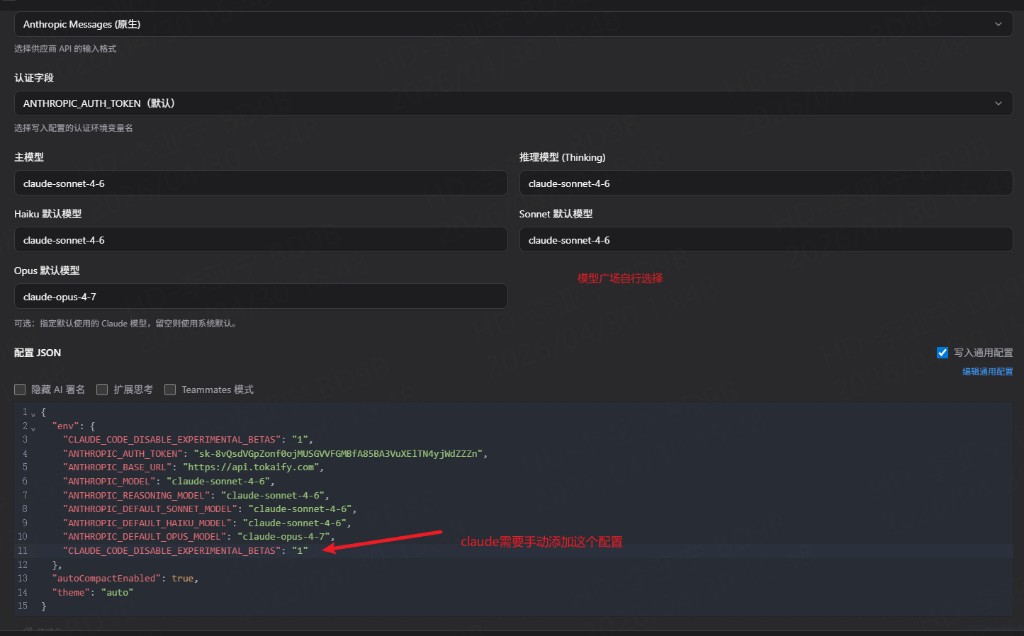Click the ANTHROPIC_AUTH_TOKEN line in JSON
The height and width of the screenshot is (636, 1024).
click(276, 453)
